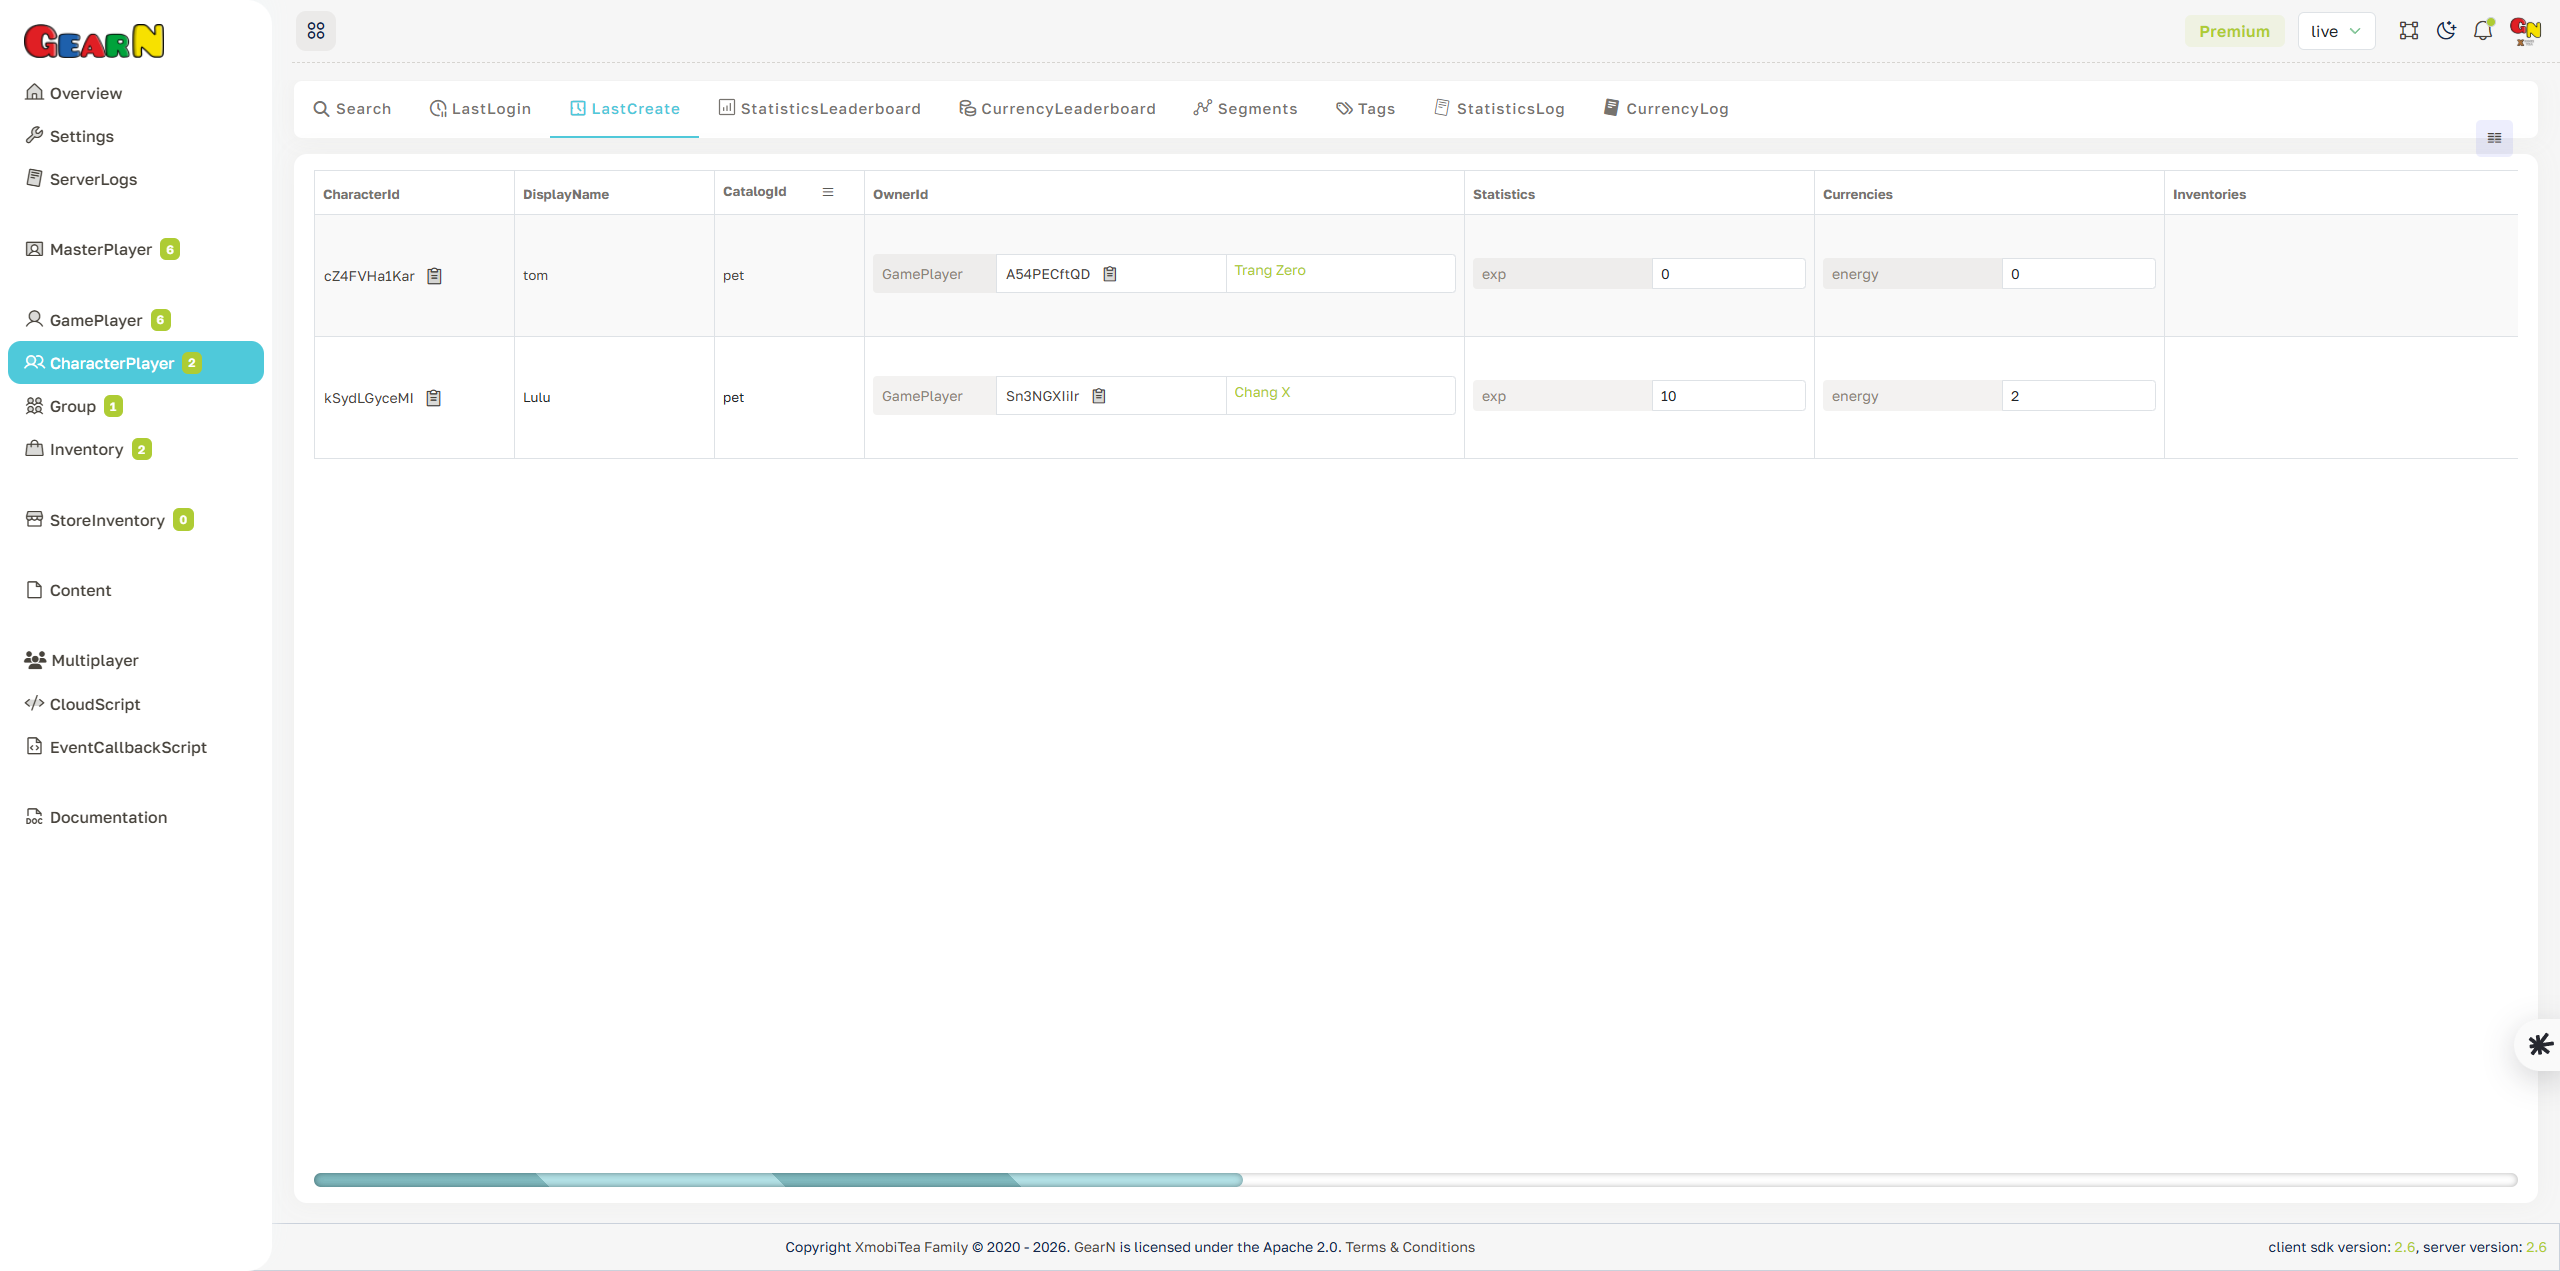Viewport: 2560px width, 1271px height.
Task: Open notifications via the bell icon
Action: [x=2483, y=31]
